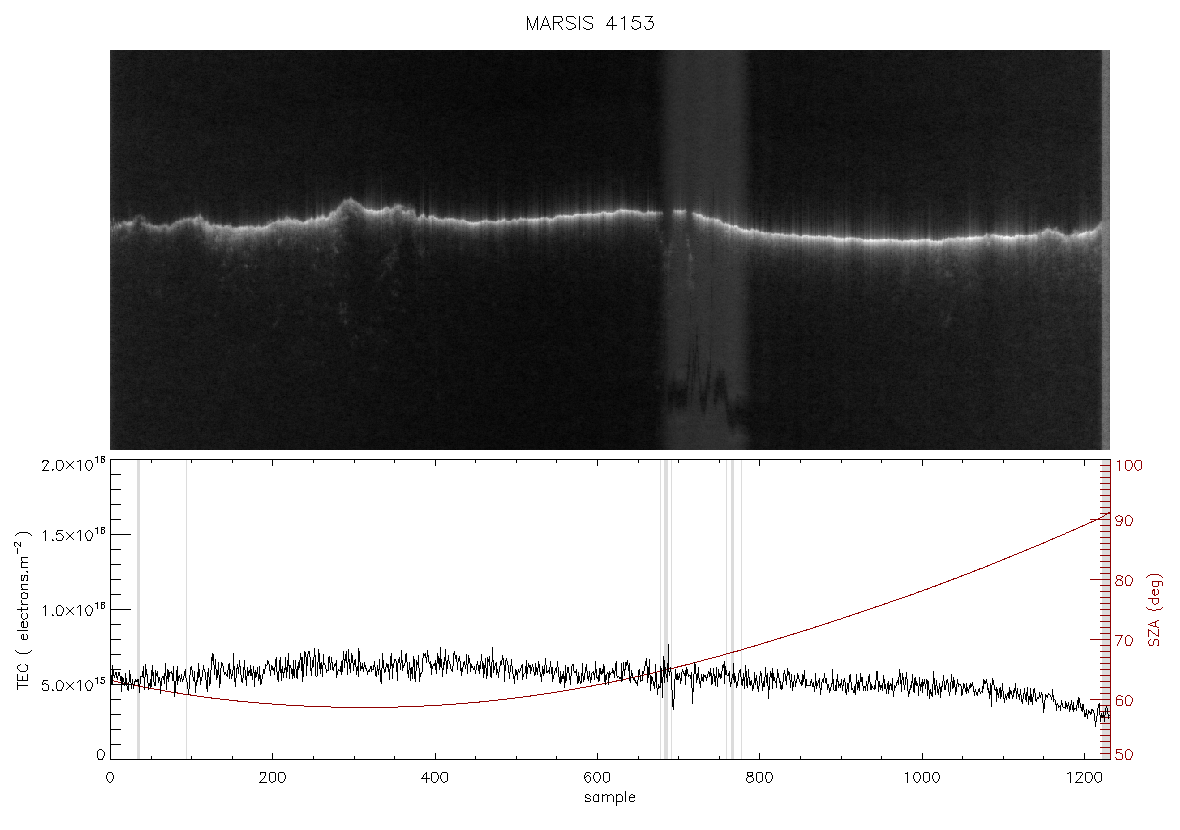Click x-axis tick label 600
Viewport: 1180px width, 830px height.
pyautogui.click(x=598, y=777)
